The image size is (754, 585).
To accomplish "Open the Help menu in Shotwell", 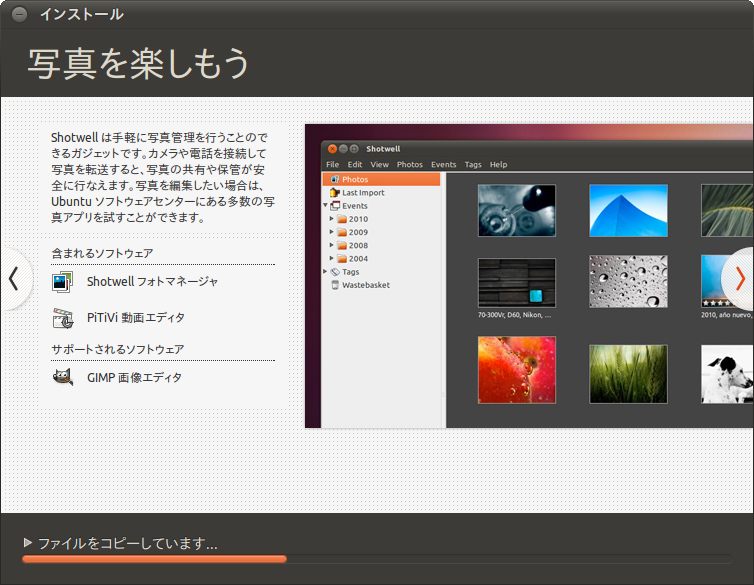I will (x=499, y=164).
